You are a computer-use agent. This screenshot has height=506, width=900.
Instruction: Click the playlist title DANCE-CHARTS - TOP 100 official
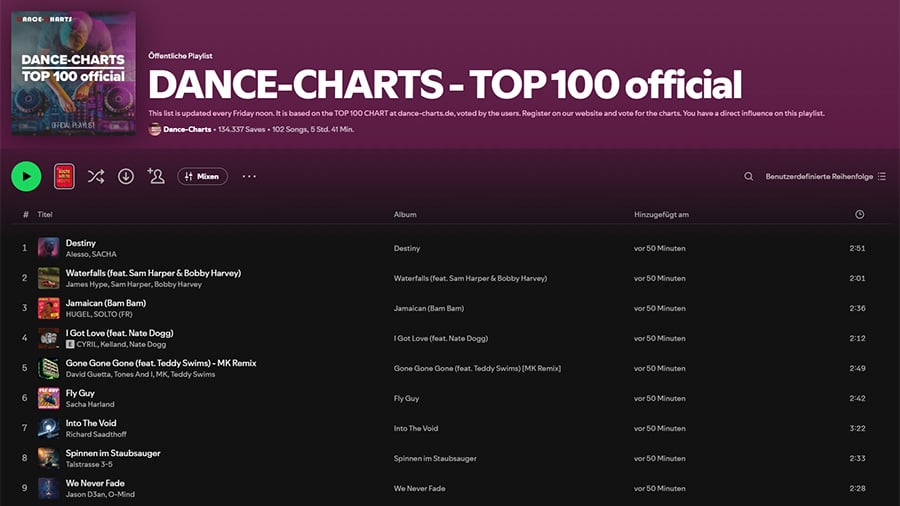445,85
